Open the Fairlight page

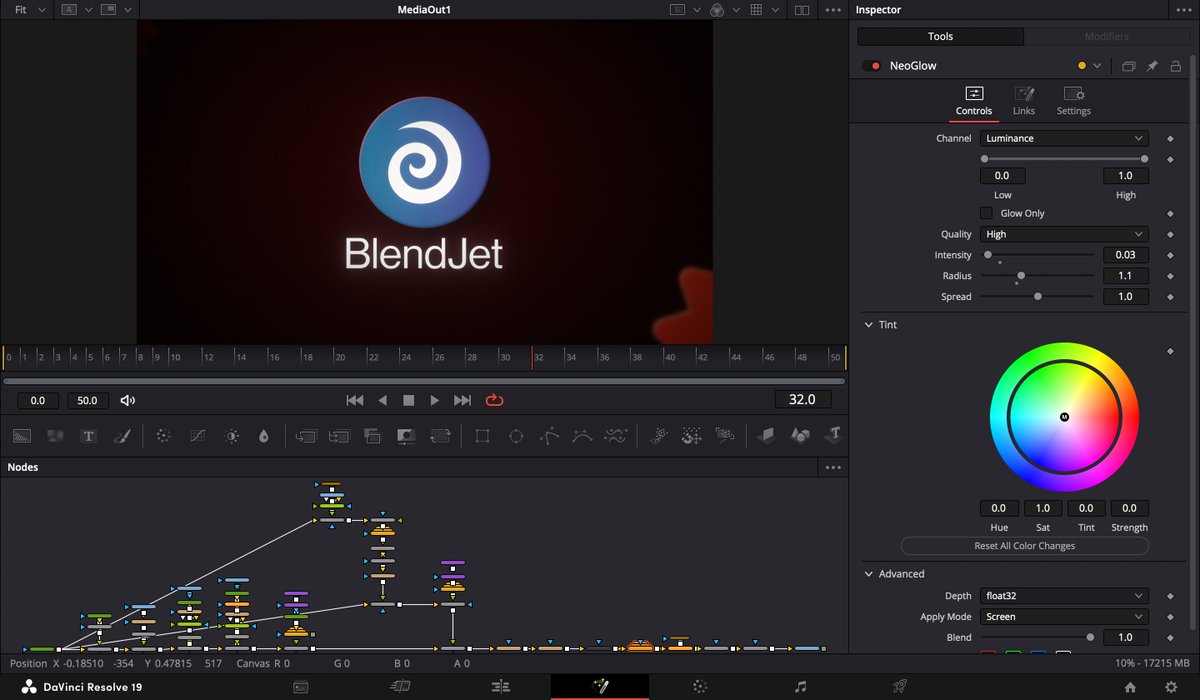tap(799, 687)
